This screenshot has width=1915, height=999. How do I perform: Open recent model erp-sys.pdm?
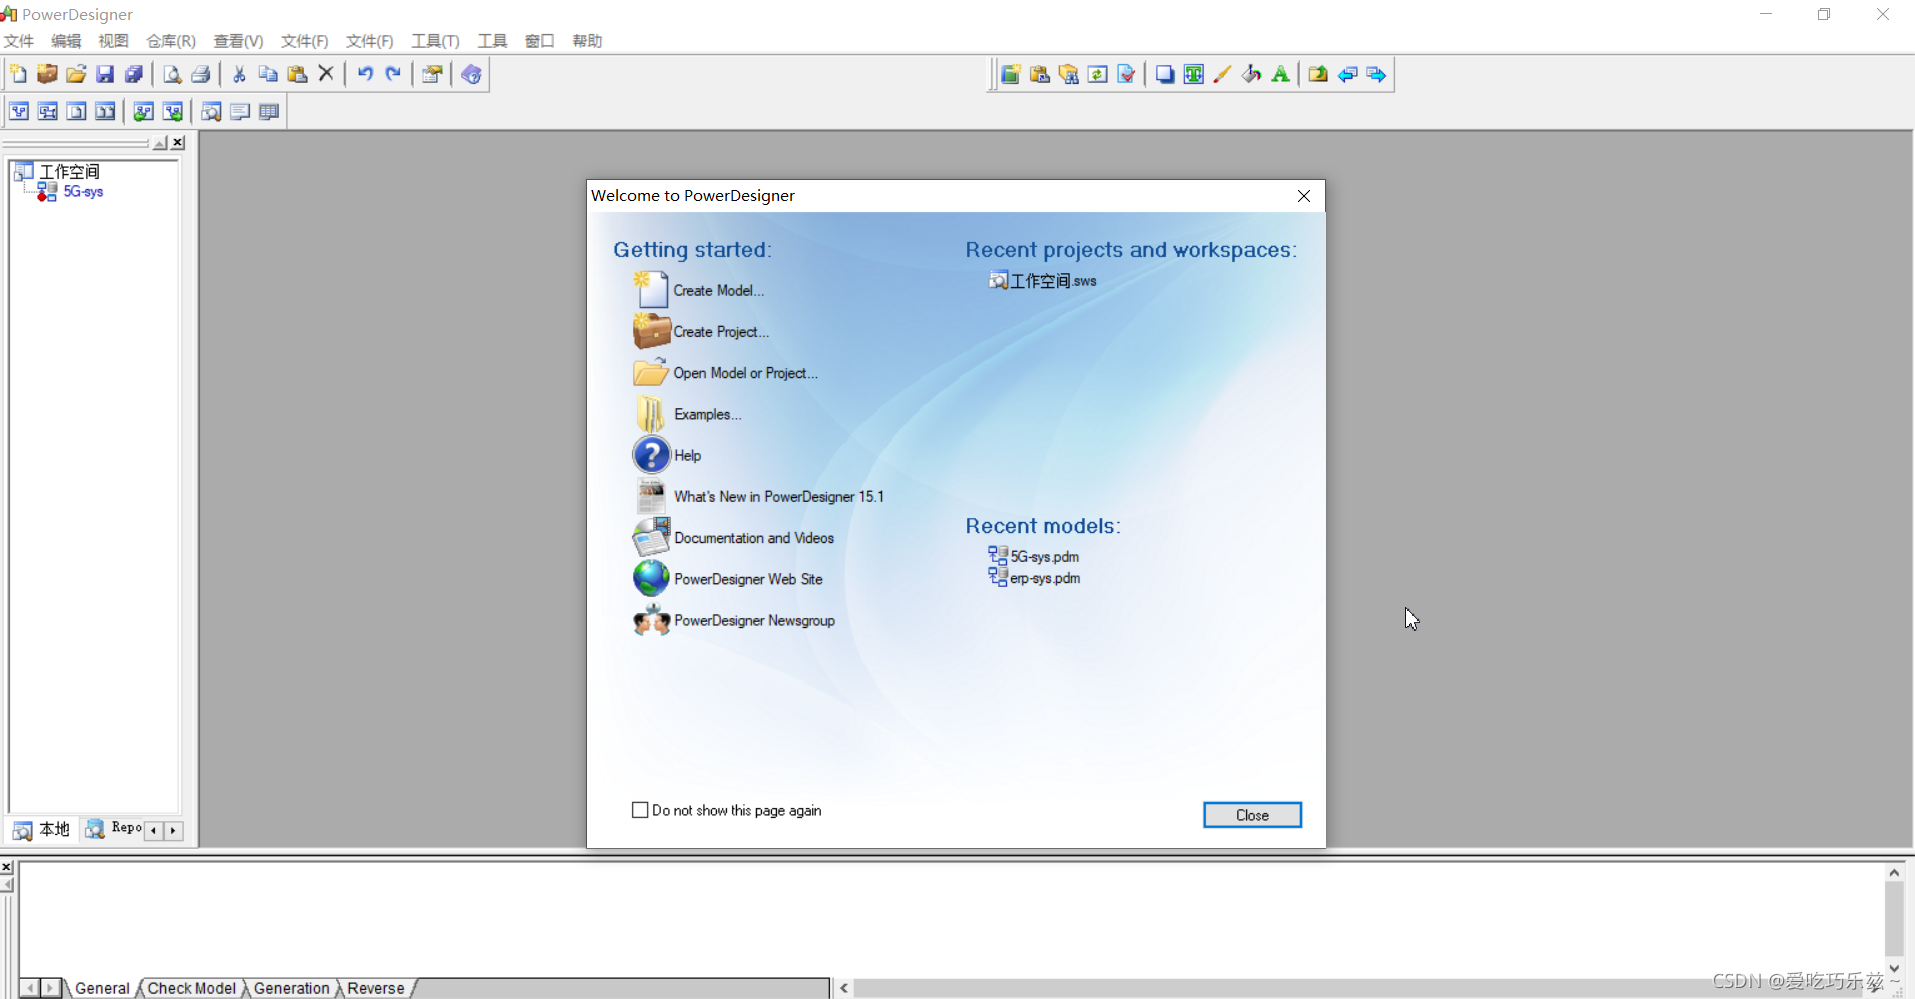pos(1044,578)
